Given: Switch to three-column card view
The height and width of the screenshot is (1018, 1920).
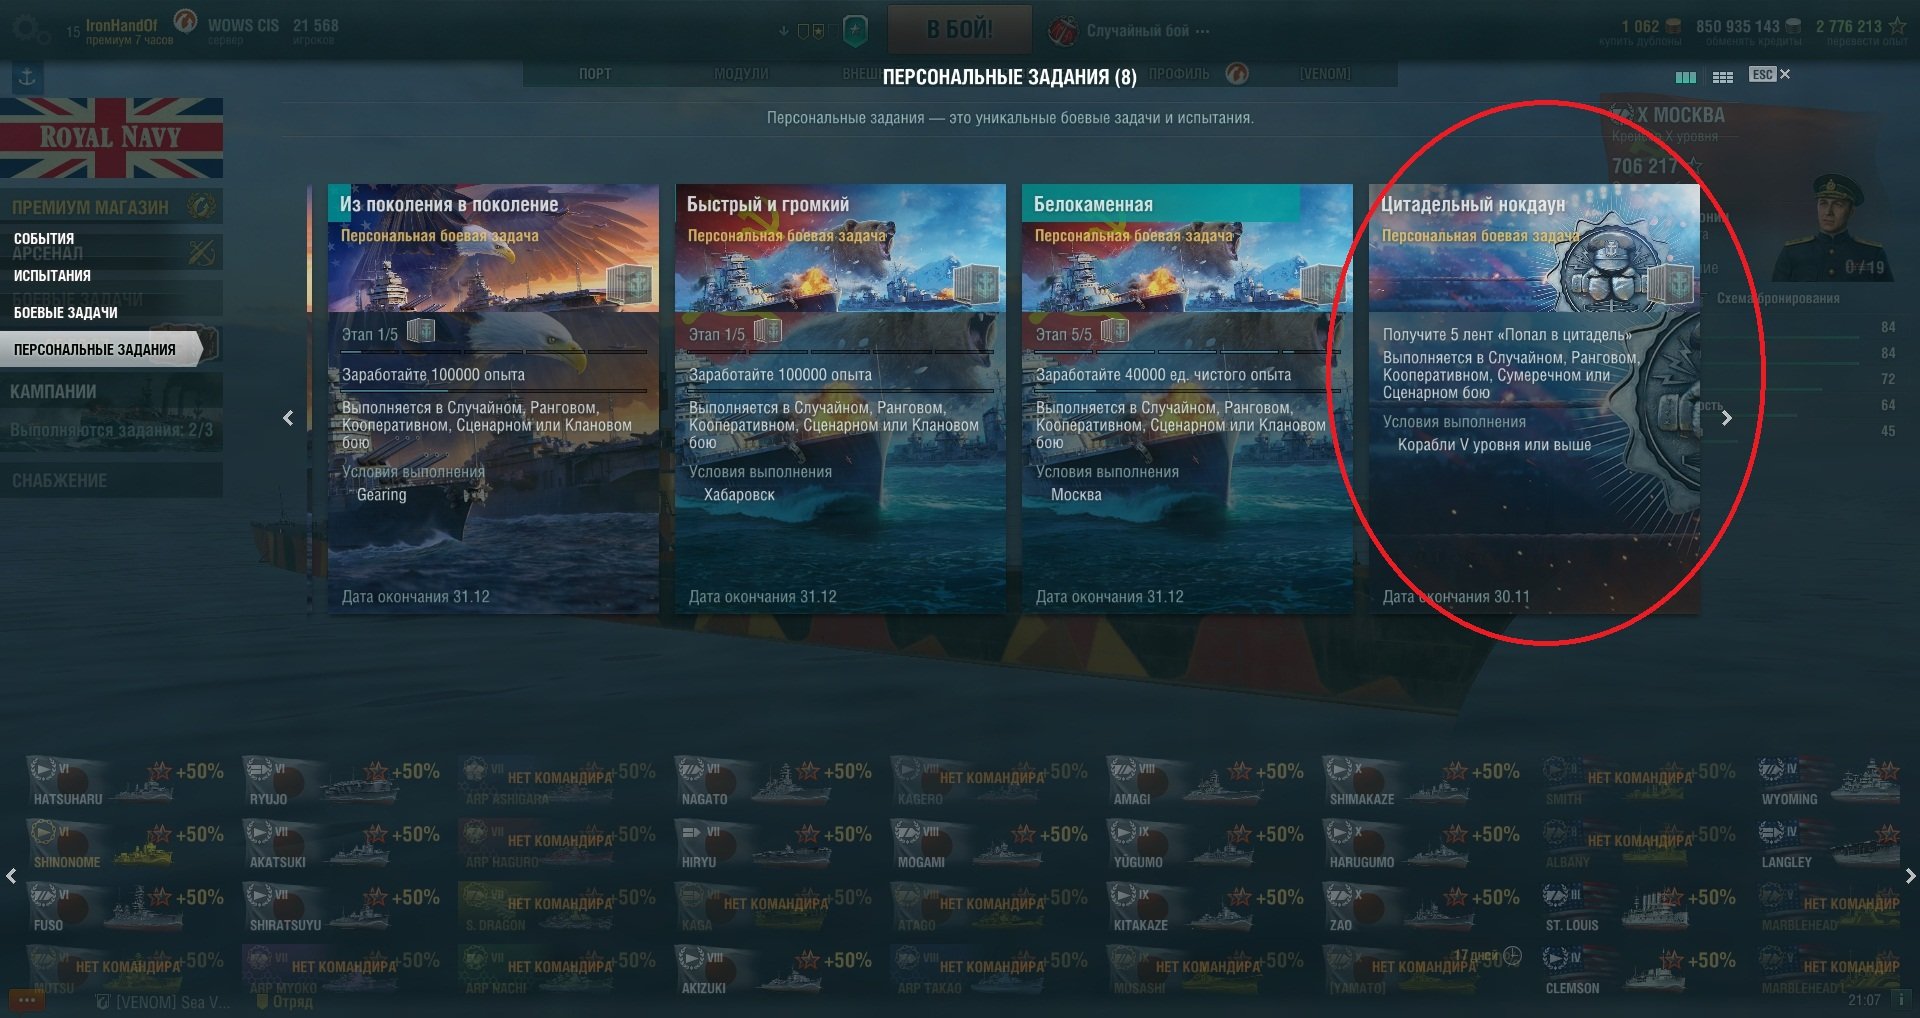Looking at the screenshot, I should pos(1686,77).
